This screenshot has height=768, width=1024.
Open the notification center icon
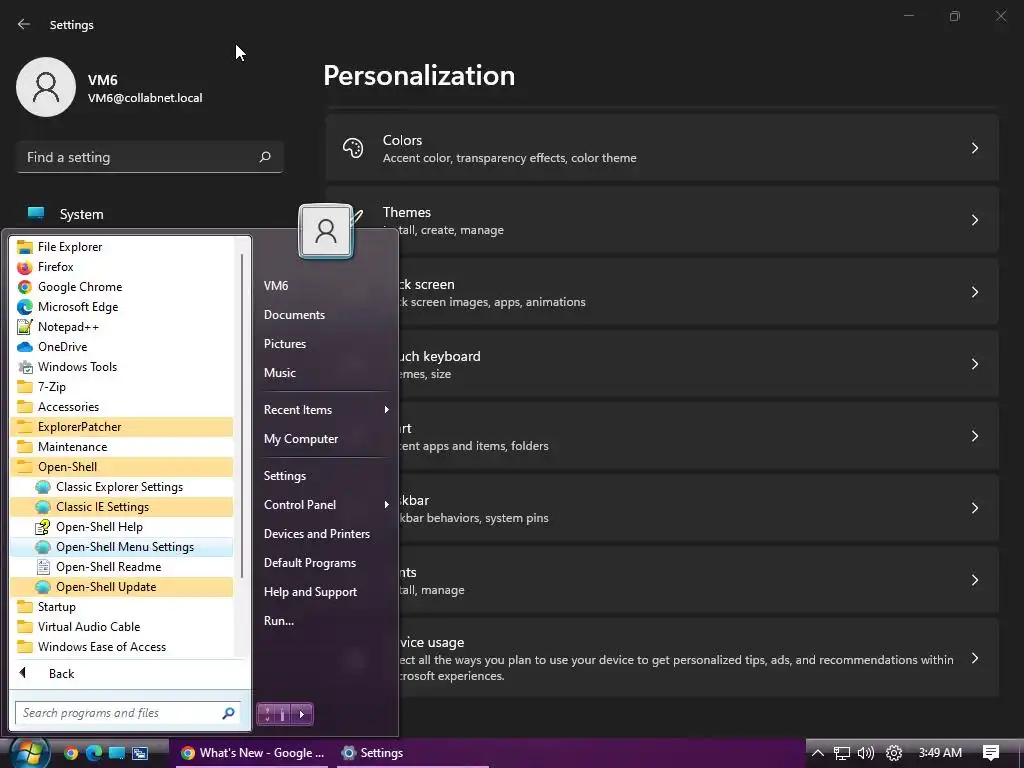coord(991,752)
